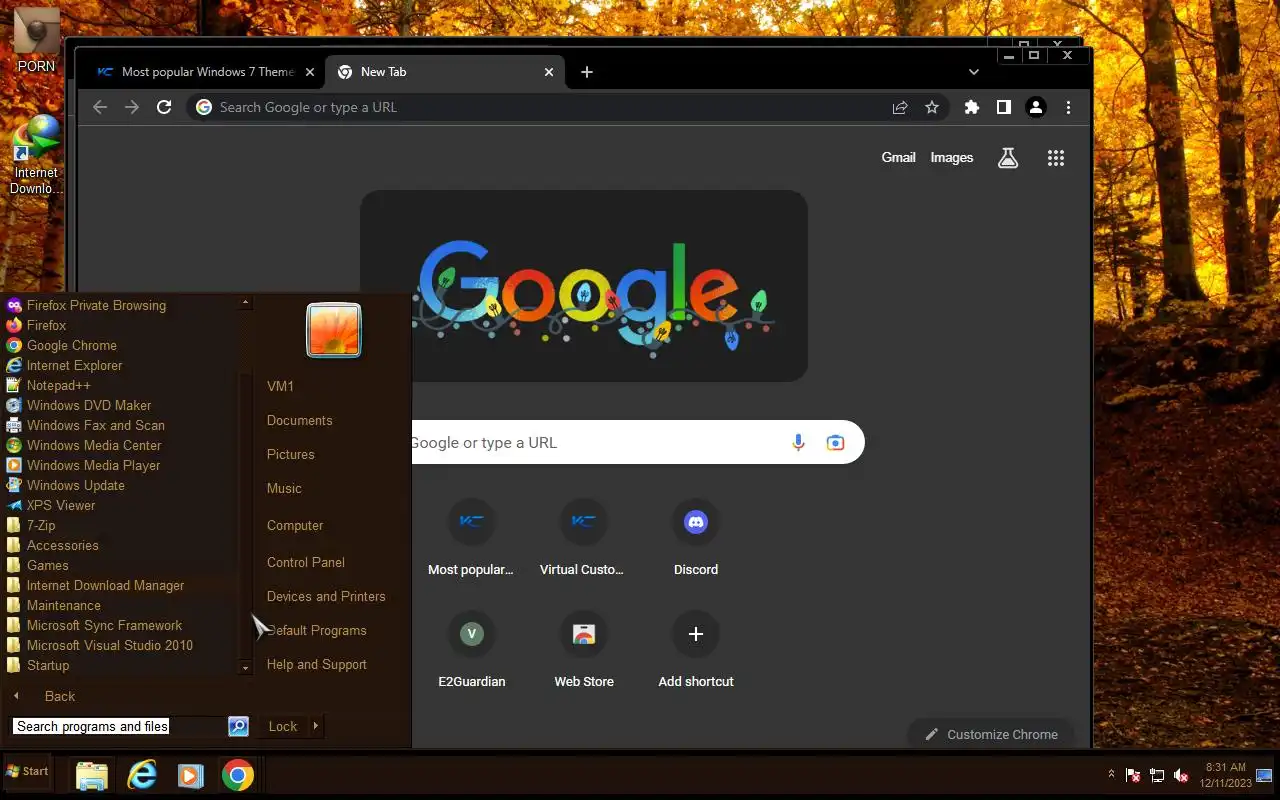Screen dimensions: 1280x800
Task: Click the Add shortcut tile
Action: click(x=696, y=652)
